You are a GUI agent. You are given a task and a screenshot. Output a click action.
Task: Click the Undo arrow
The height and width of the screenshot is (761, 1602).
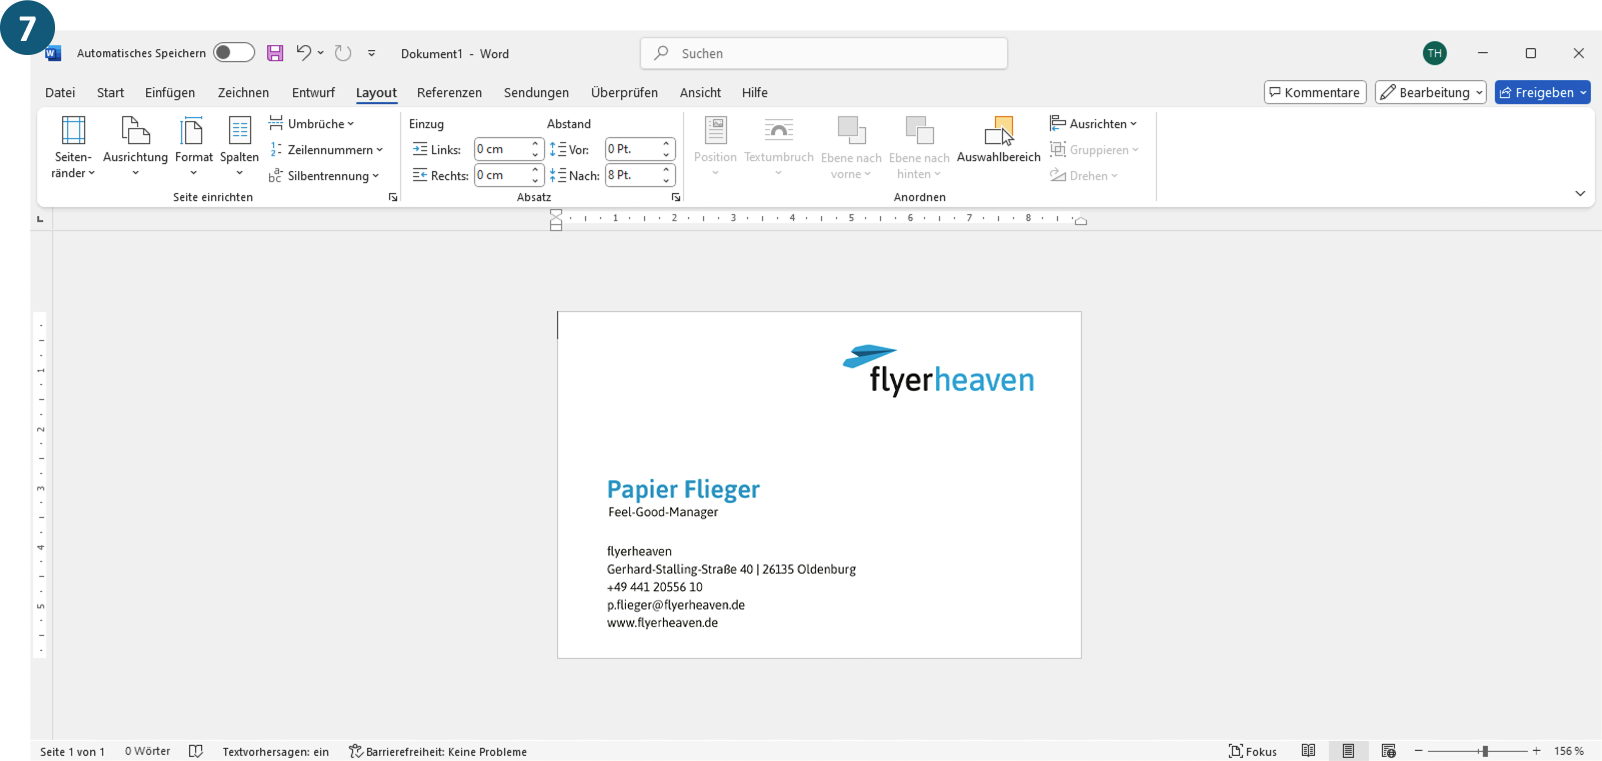(304, 53)
